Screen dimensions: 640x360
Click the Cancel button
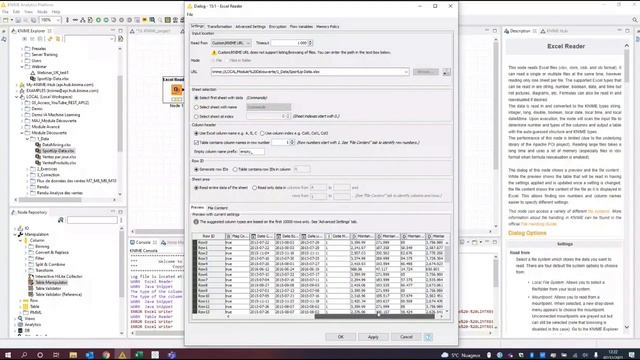(406, 337)
